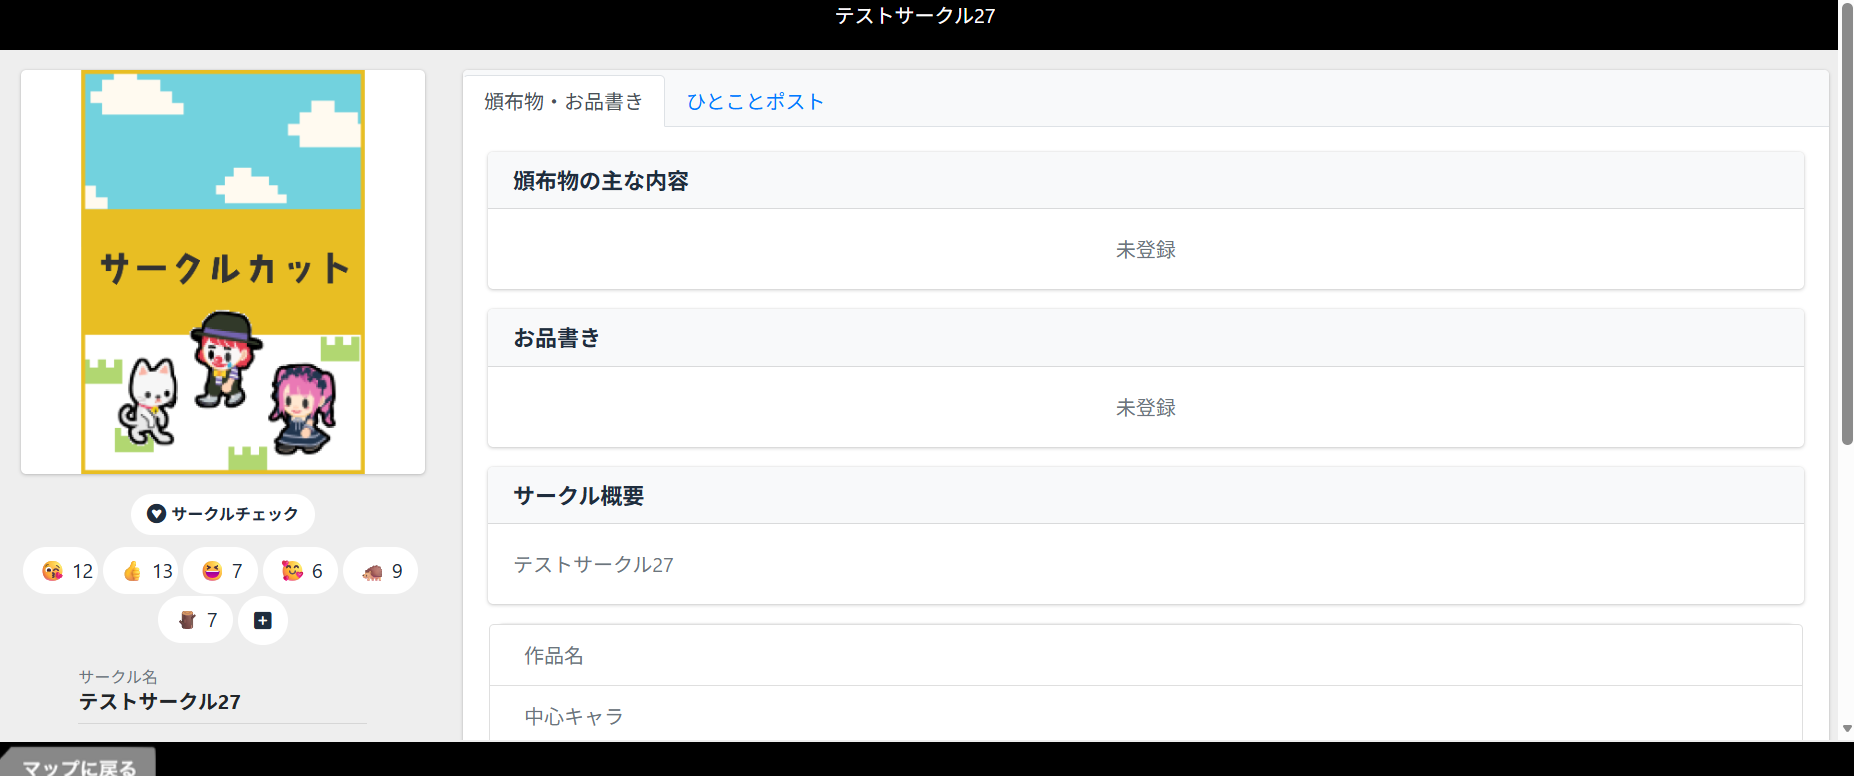Click the 中心キャラ row
Image resolution: width=1854 pixels, height=776 pixels.
(x=1145, y=716)
